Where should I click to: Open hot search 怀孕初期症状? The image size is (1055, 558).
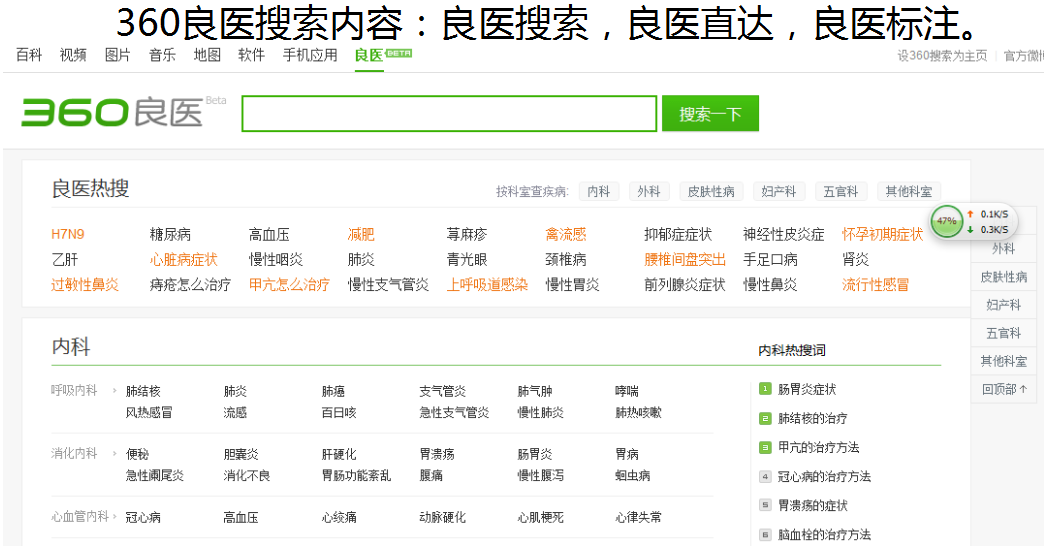tap(882, 234)
